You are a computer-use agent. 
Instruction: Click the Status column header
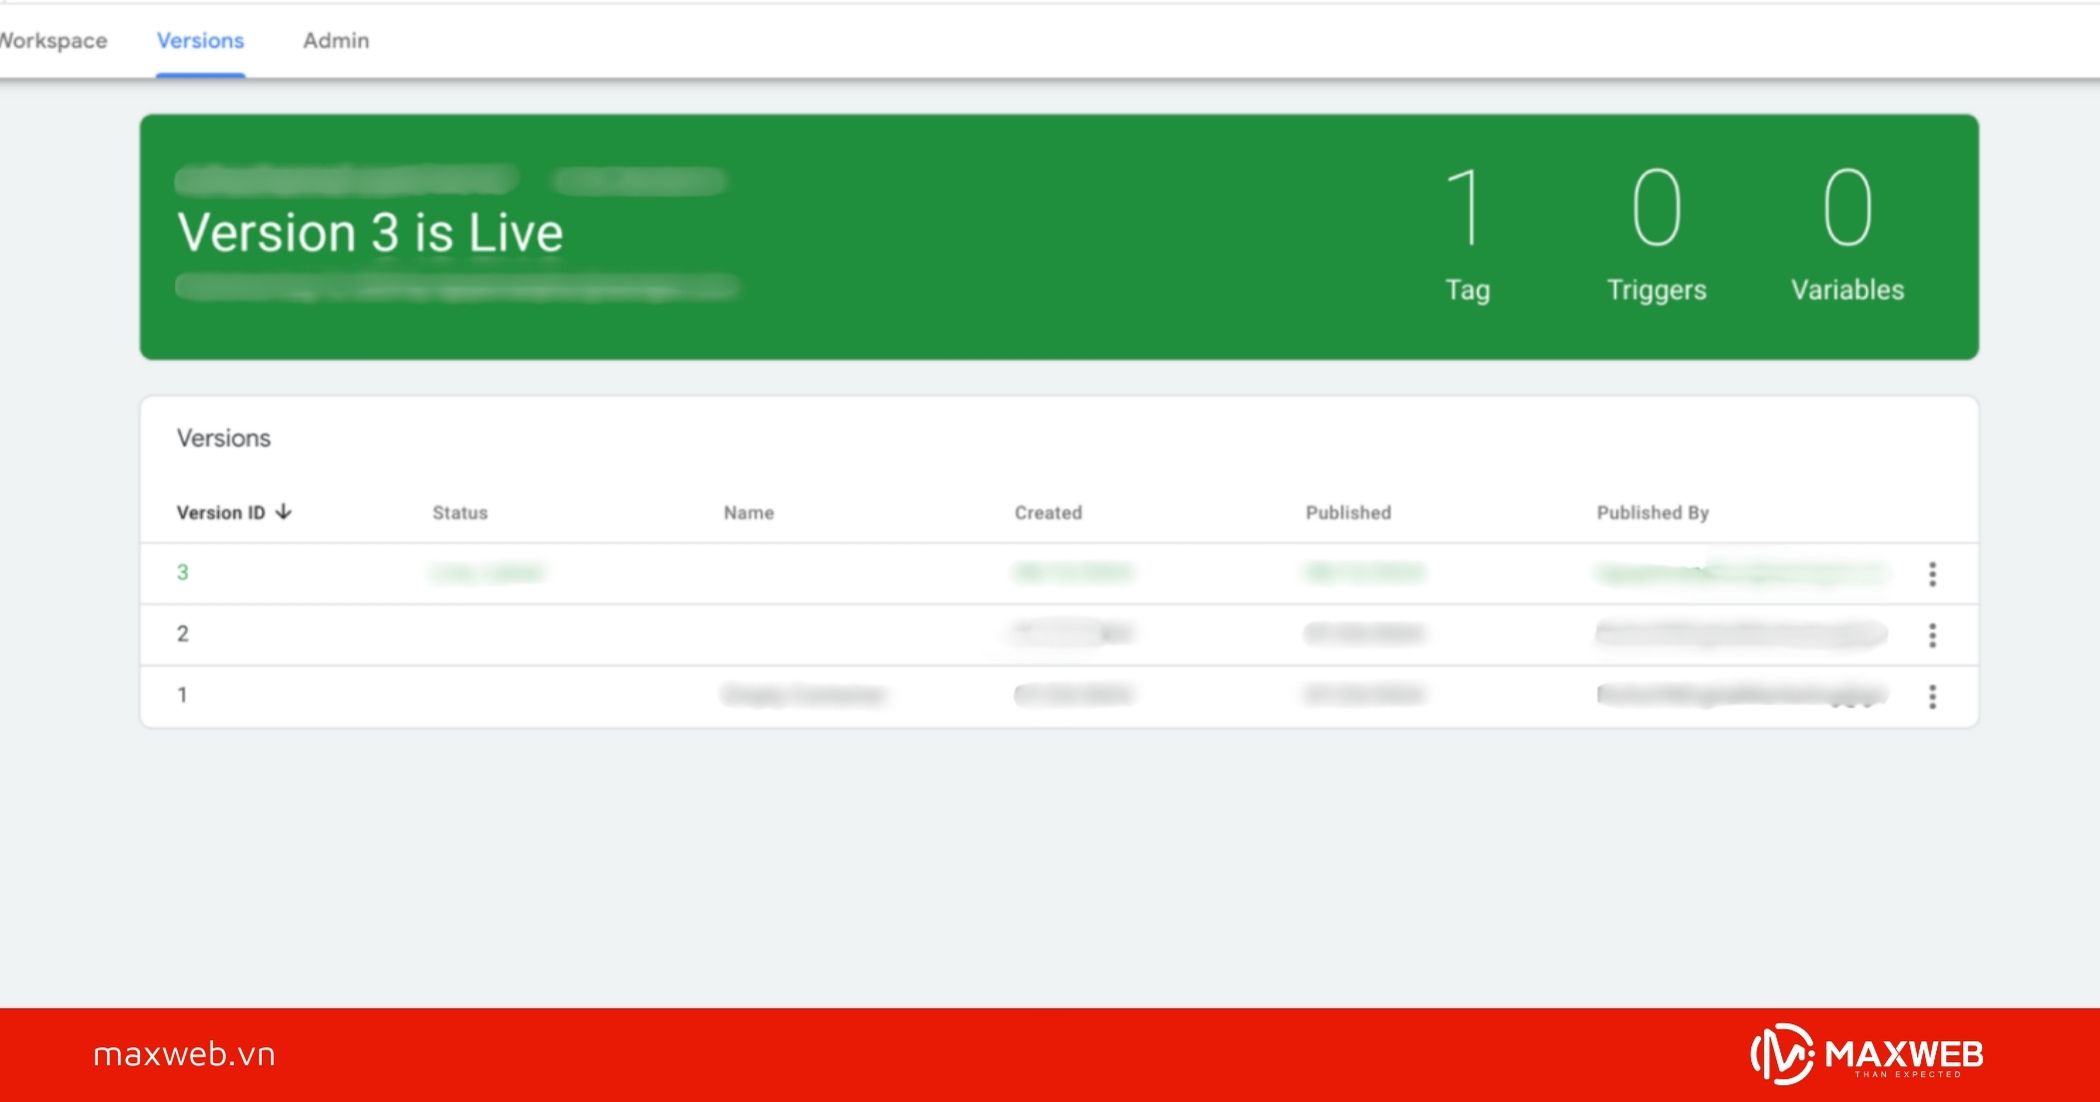tap(460, 513)
